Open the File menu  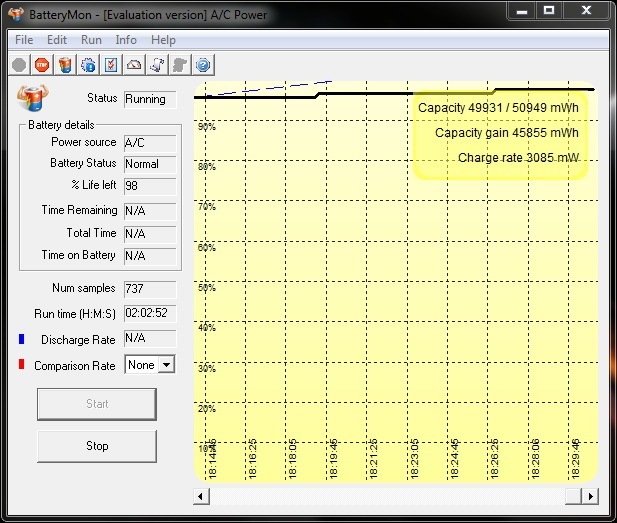(24, 40)
